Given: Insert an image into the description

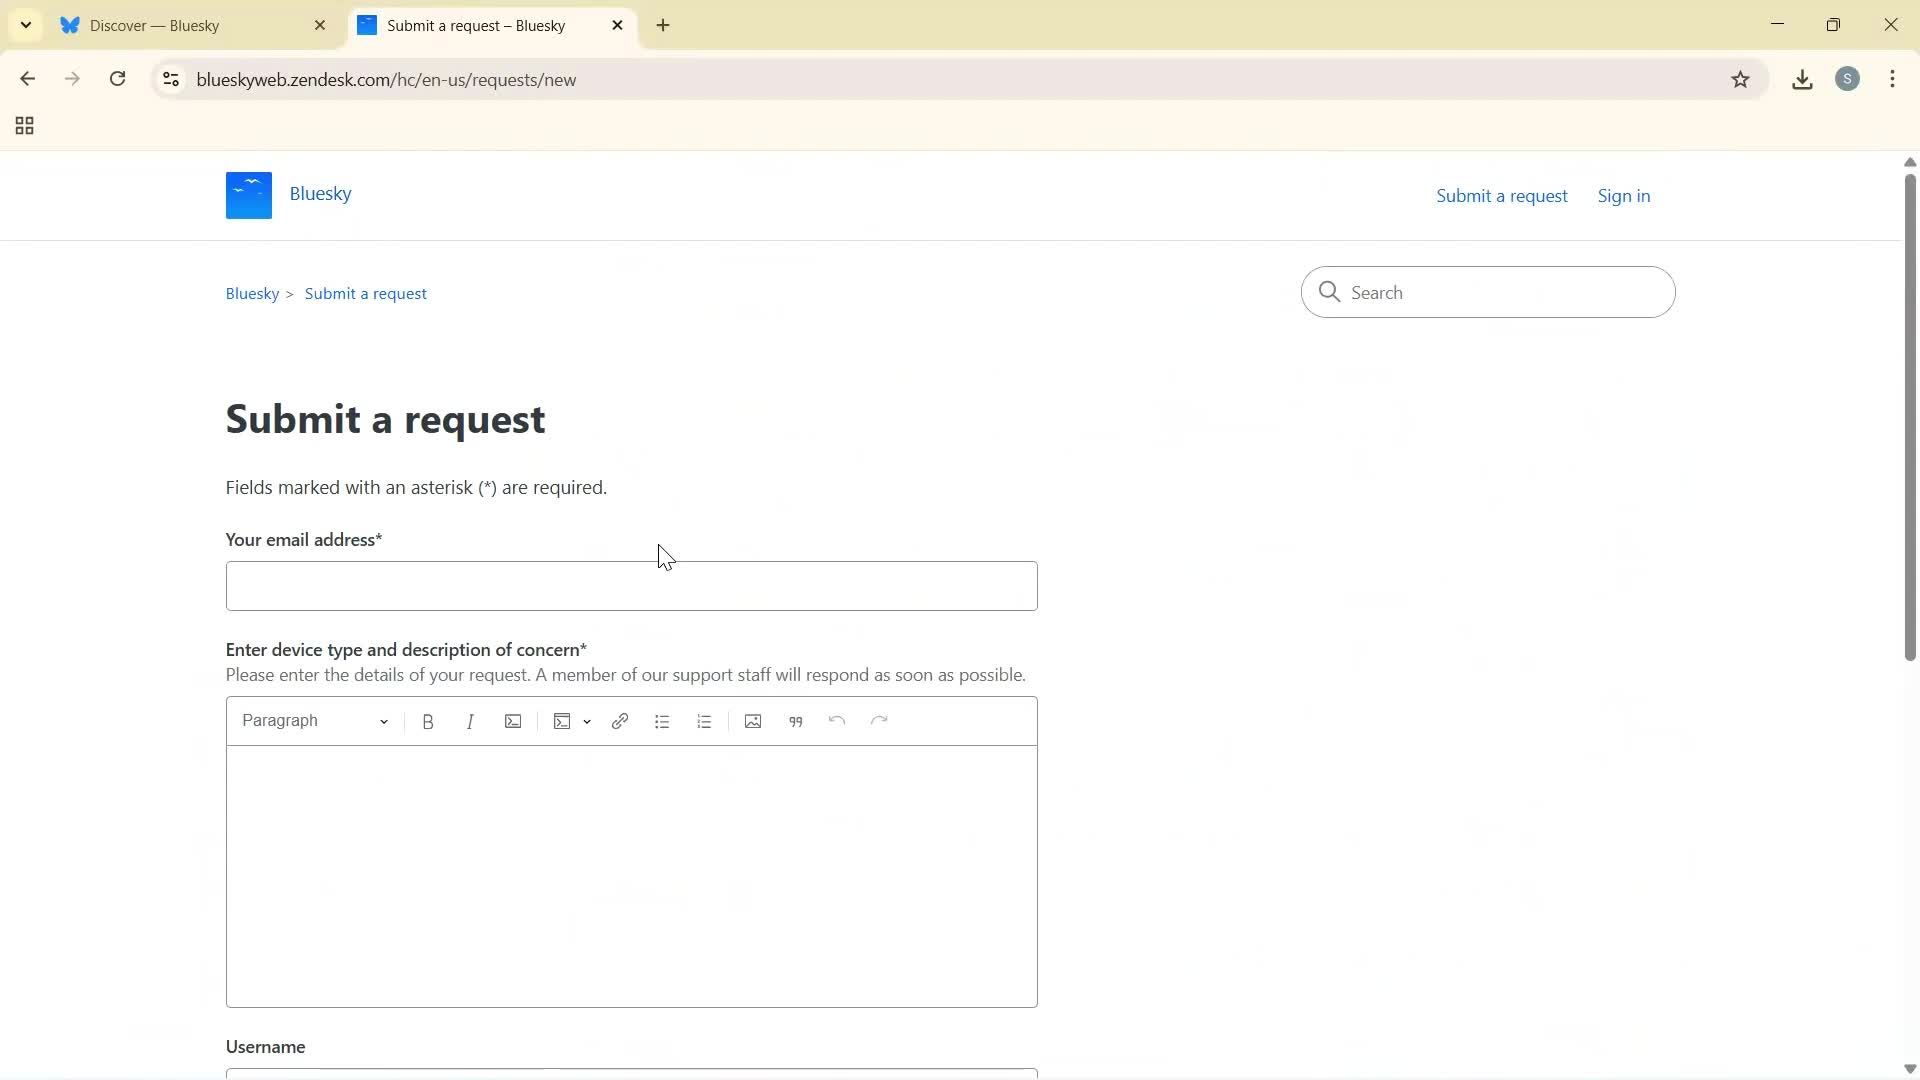Looking at the screenshot, I should (x=753, y=721).
